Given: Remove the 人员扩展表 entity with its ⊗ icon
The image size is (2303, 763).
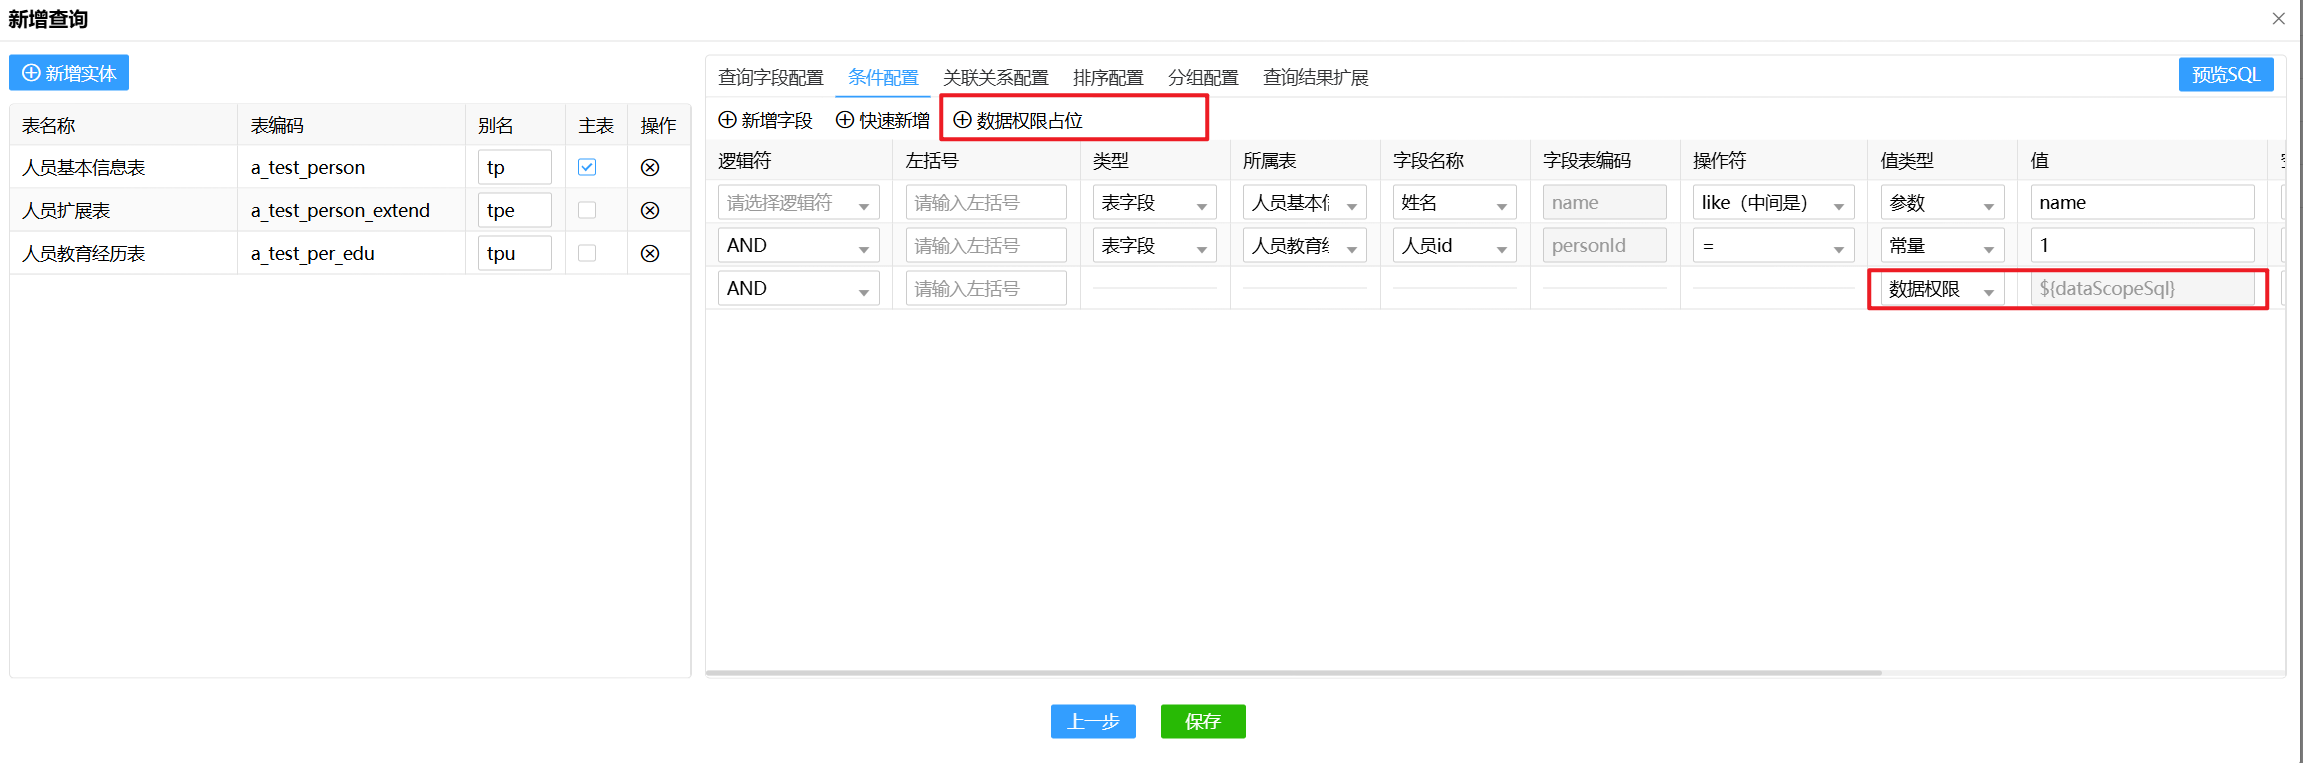Looking at the screenshot, I should [x=650, y=210].
